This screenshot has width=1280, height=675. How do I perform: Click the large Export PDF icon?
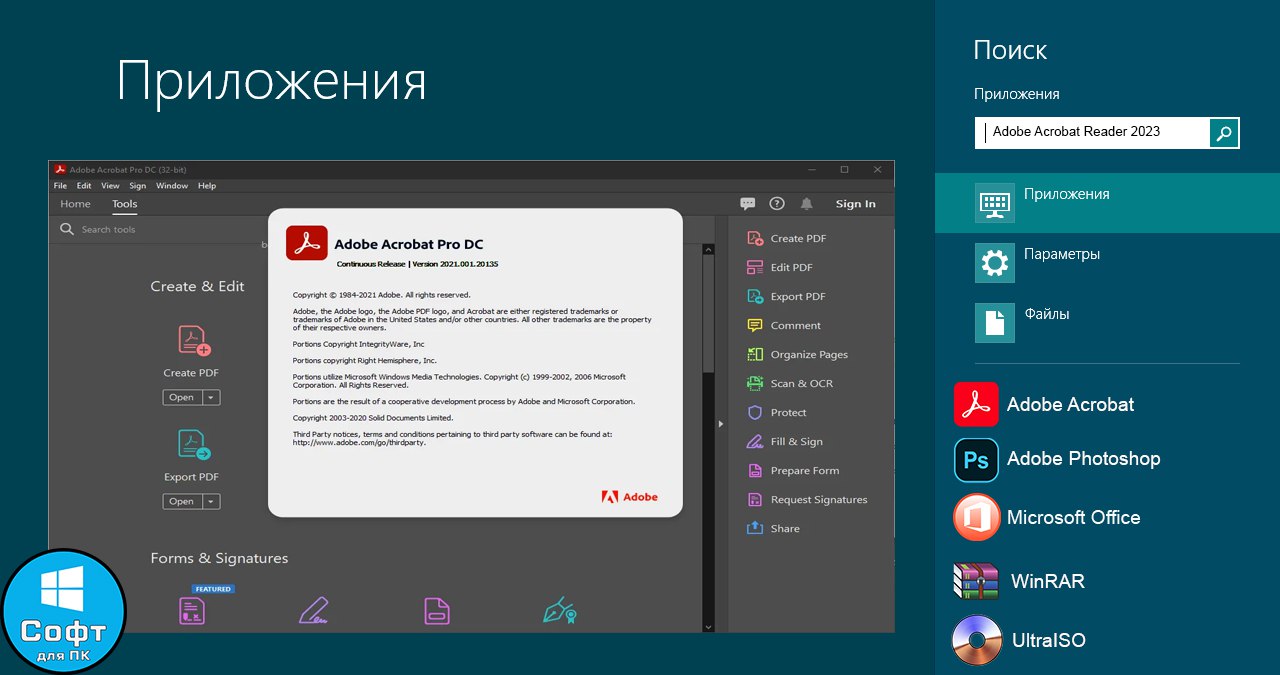(193, 445)
